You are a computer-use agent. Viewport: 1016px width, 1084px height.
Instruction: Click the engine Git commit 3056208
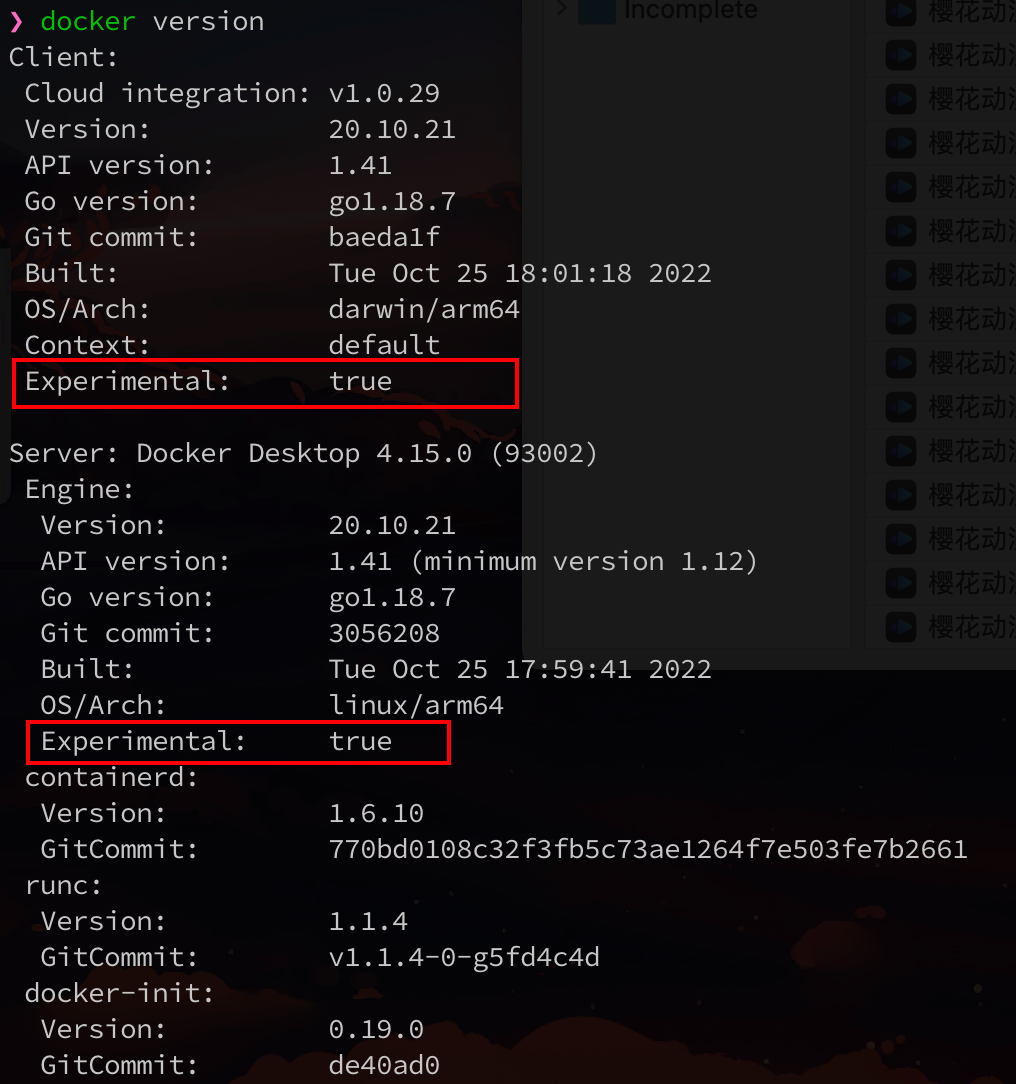click(x=384, y=633)
